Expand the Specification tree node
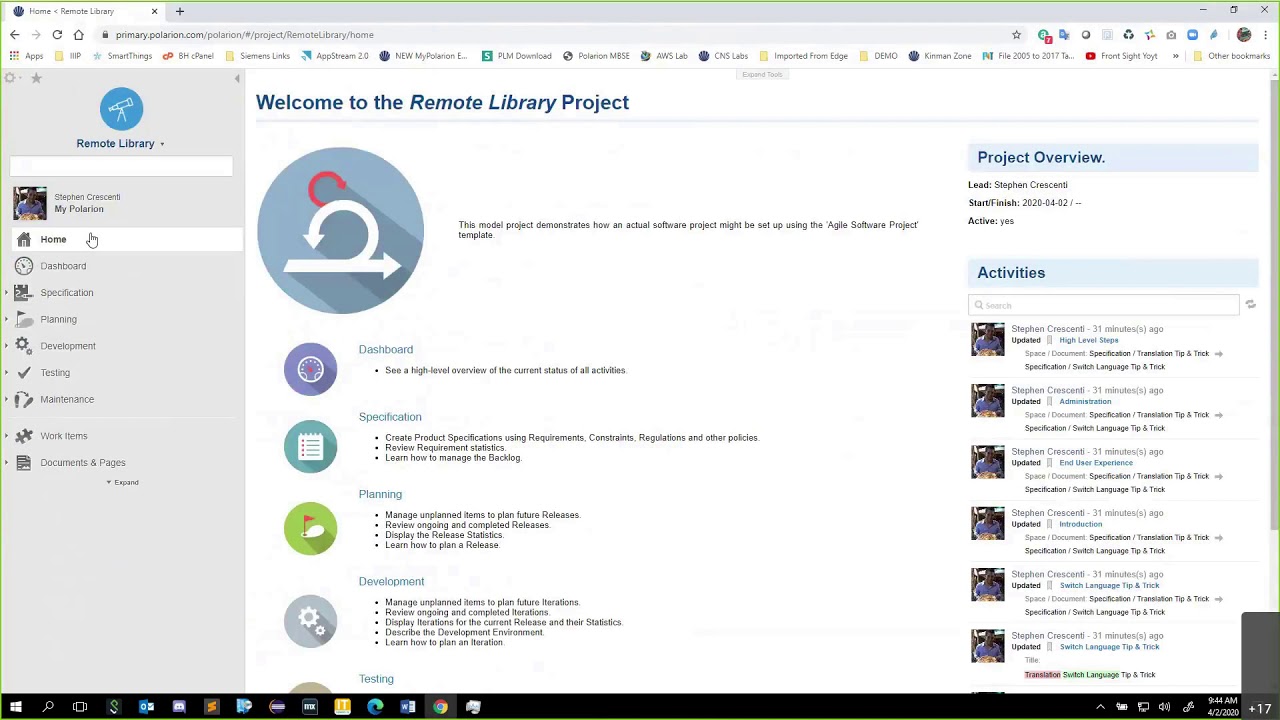The height and width of the screenshot is (720, 1280). (x=7, y=293)
